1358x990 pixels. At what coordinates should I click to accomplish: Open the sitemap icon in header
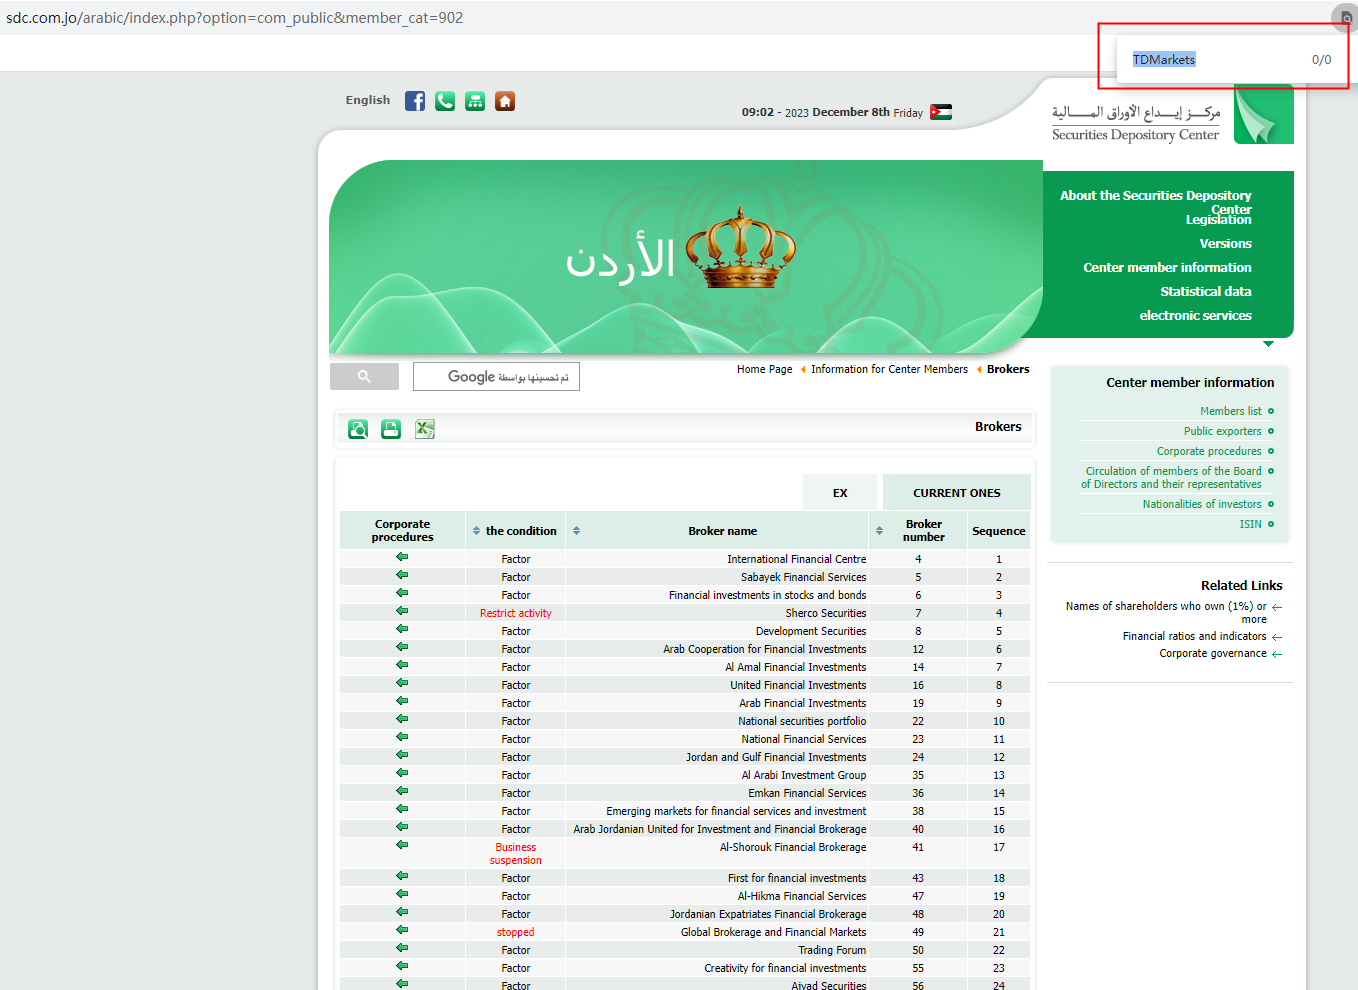(475, 101)
